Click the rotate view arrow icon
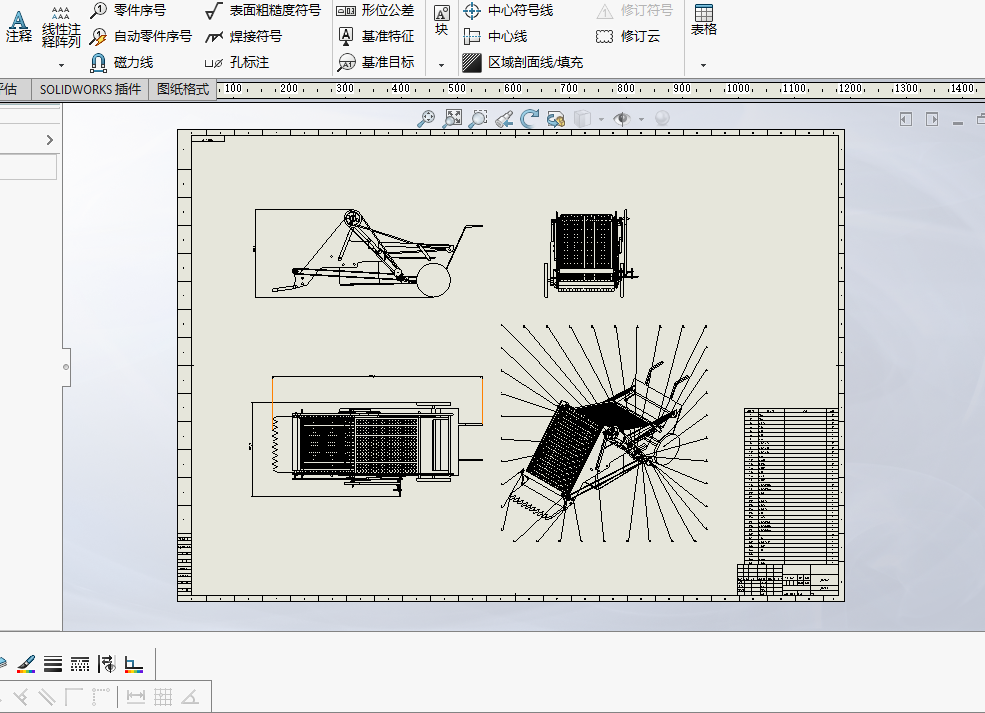The width and height of the screenshot is (985, 713). (x=530, y=119)
